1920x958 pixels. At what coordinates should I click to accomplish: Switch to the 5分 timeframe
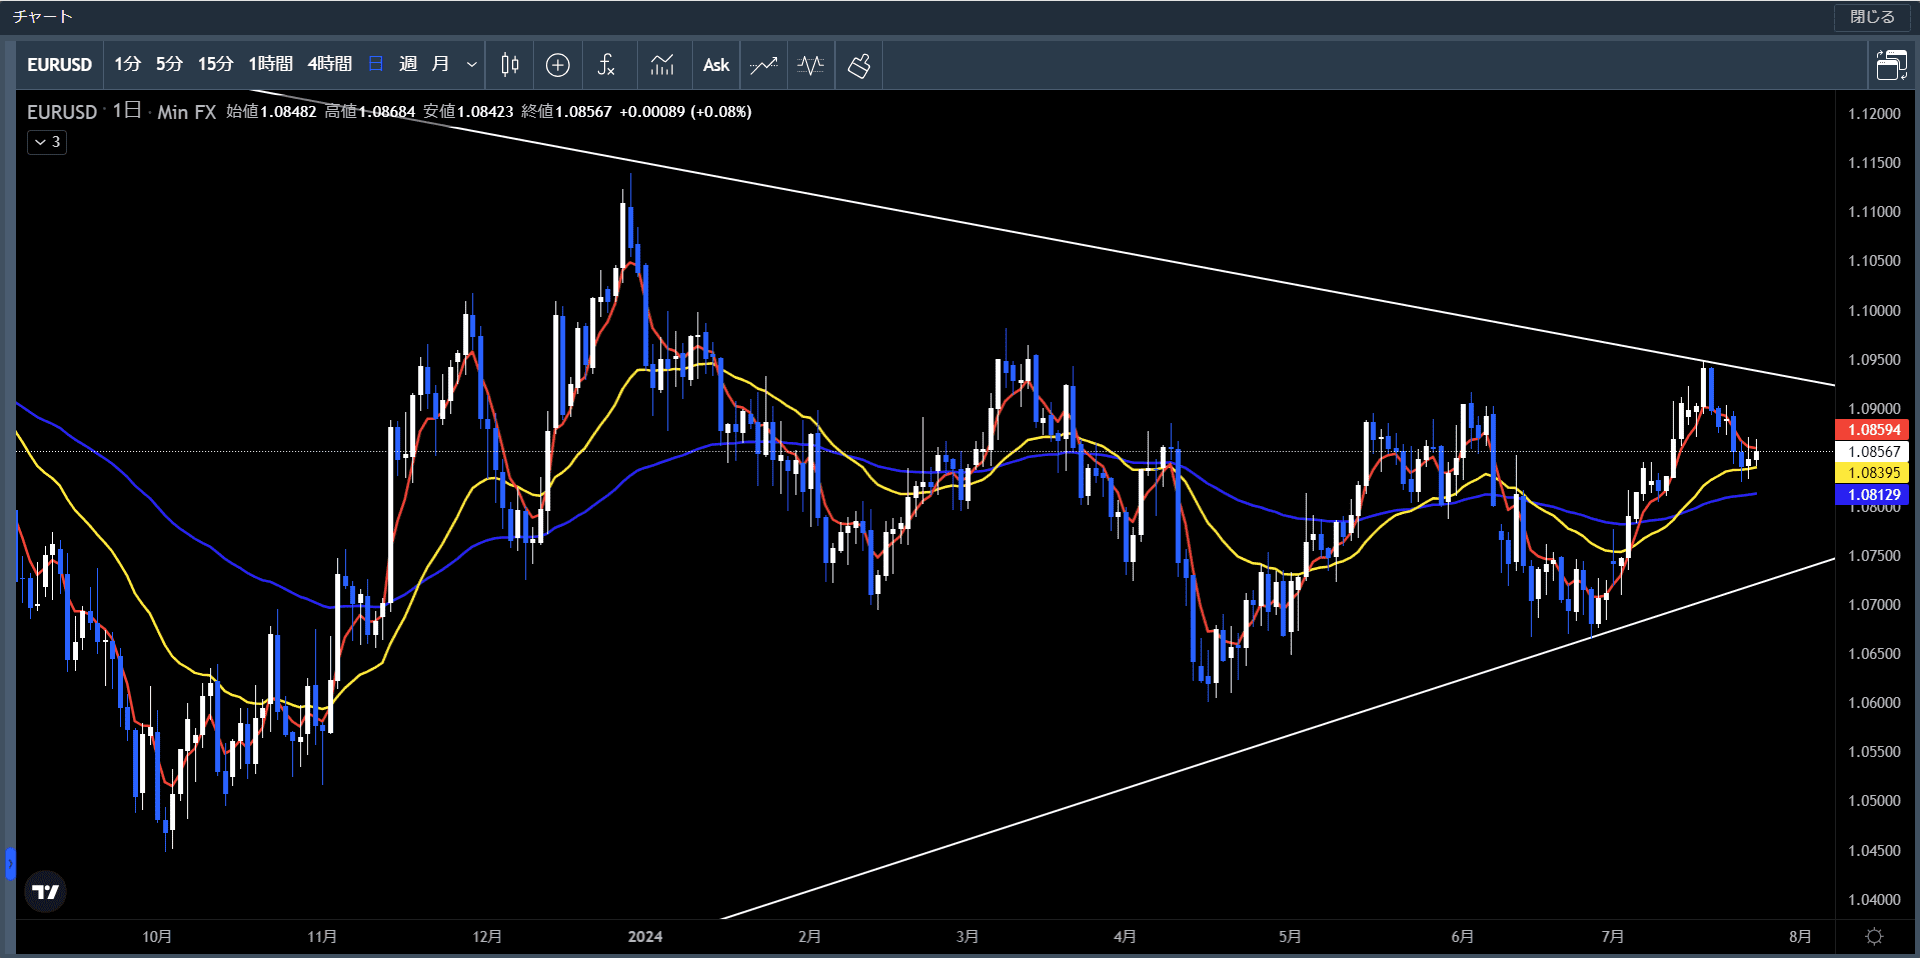169,65
